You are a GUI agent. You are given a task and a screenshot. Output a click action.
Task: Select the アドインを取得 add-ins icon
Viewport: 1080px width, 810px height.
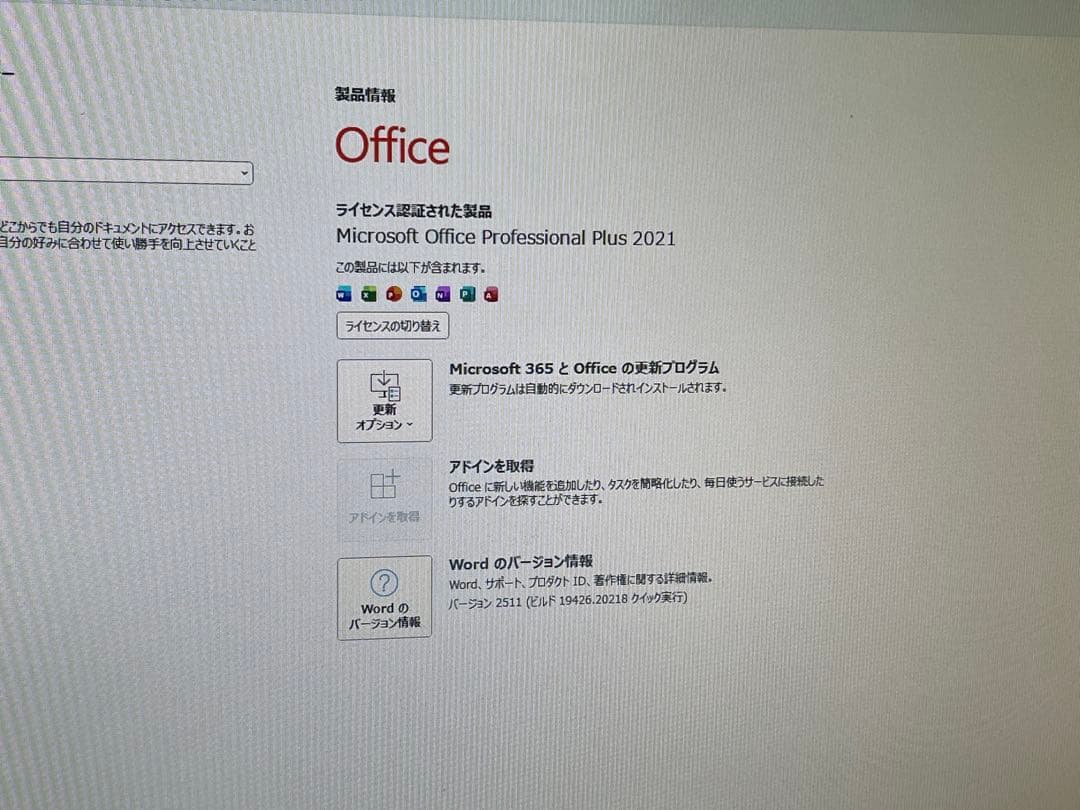(x=384, y=485)
